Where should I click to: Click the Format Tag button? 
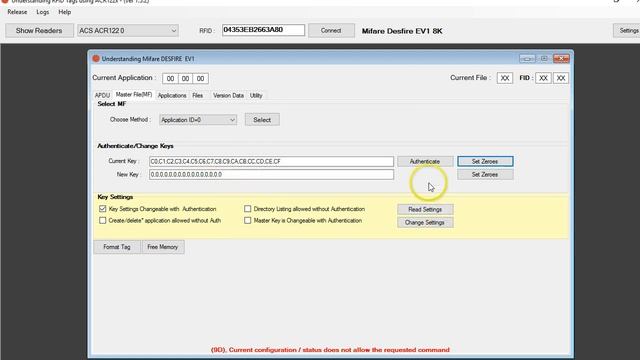point(117,247)
